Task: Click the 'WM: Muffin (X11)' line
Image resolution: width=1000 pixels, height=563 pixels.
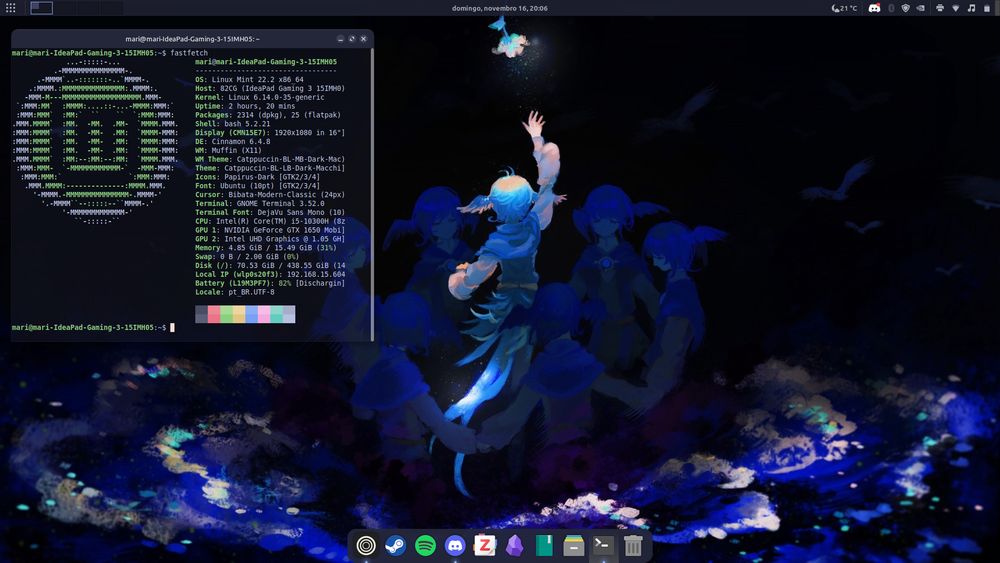Action: coord(228,150)
